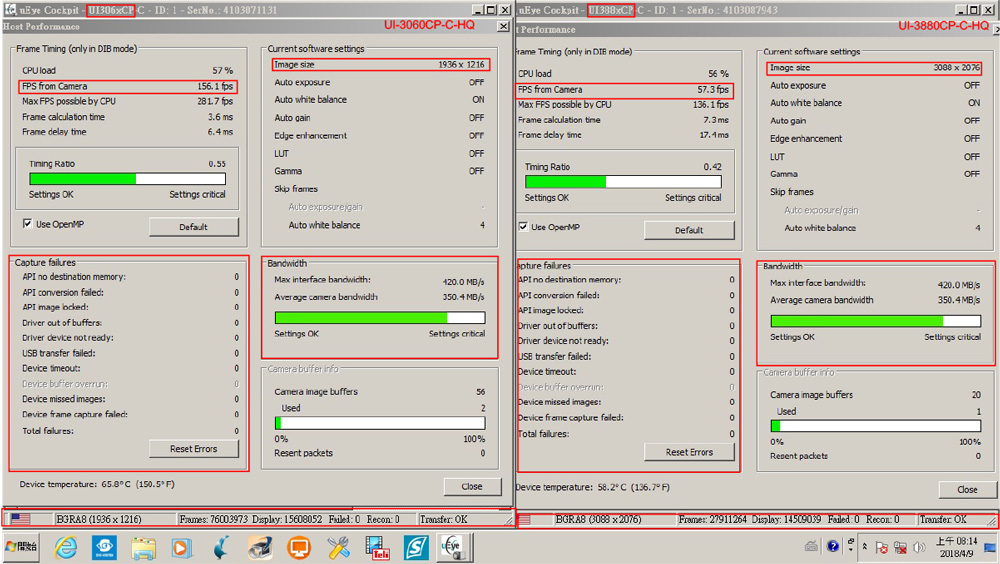Image resolution: width=1000 pixels, height=564 pixels.
Task: Open the green S application icon
Action: pos(416,547)
